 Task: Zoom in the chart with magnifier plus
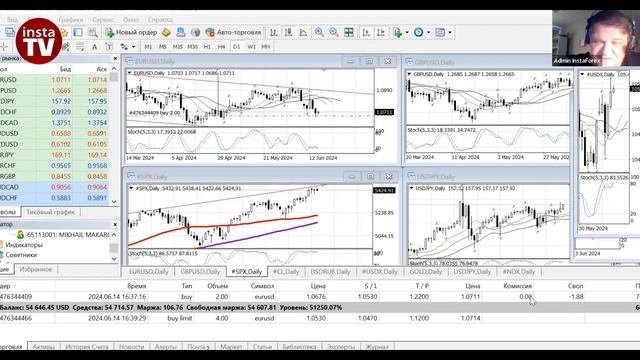click(x=319, y=32)
